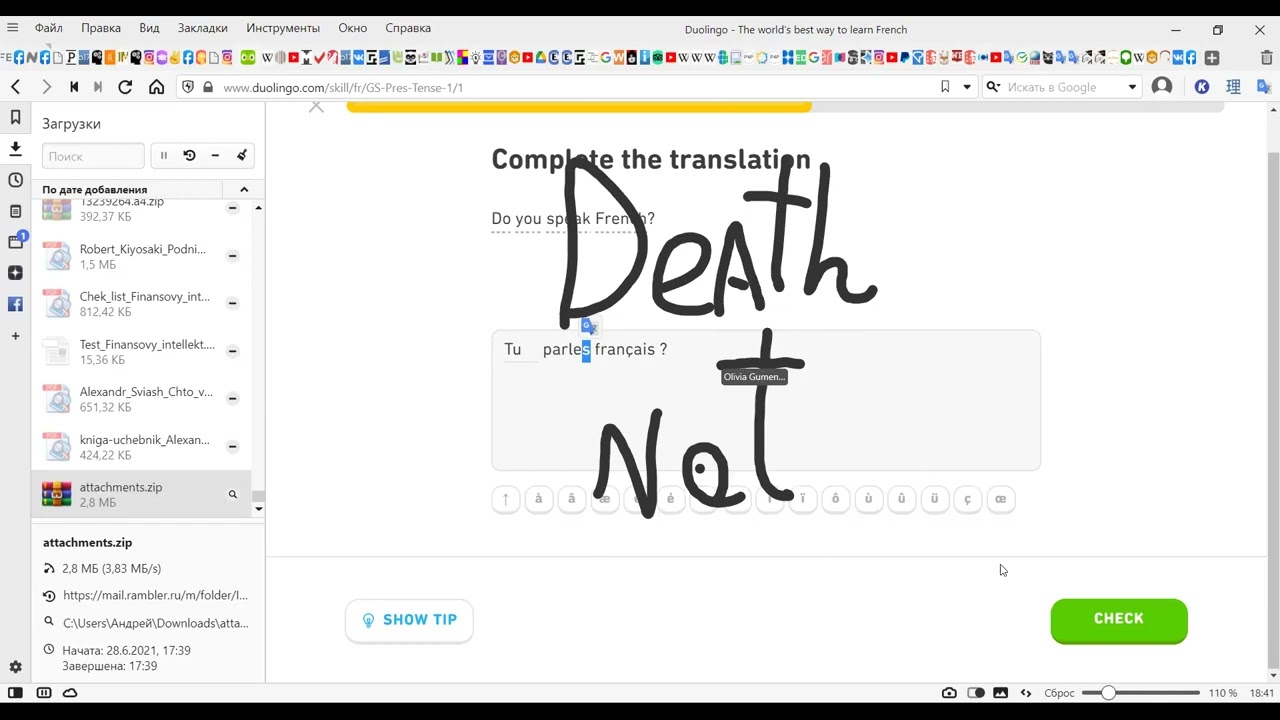This screenshot has height=720, width=1280.
Task: Open the search field dropdown arrow
Action: (1132, 87)
